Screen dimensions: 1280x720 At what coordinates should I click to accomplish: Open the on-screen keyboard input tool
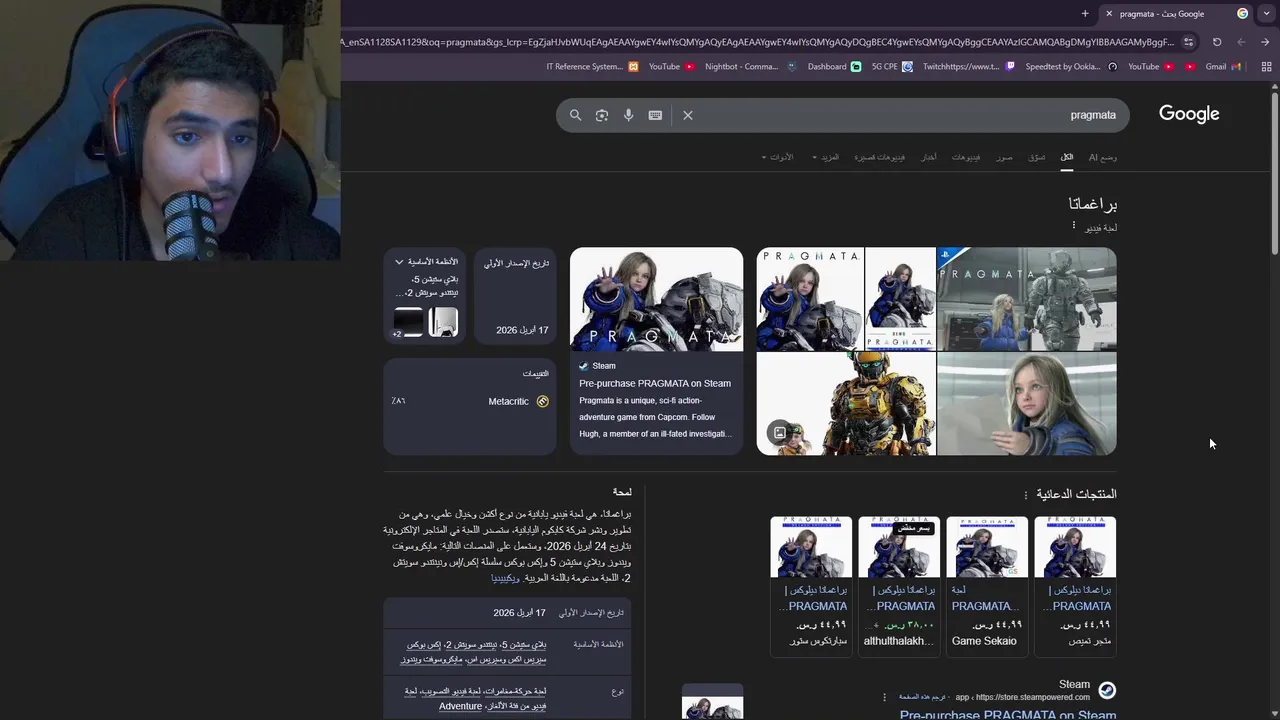[655, 115]
